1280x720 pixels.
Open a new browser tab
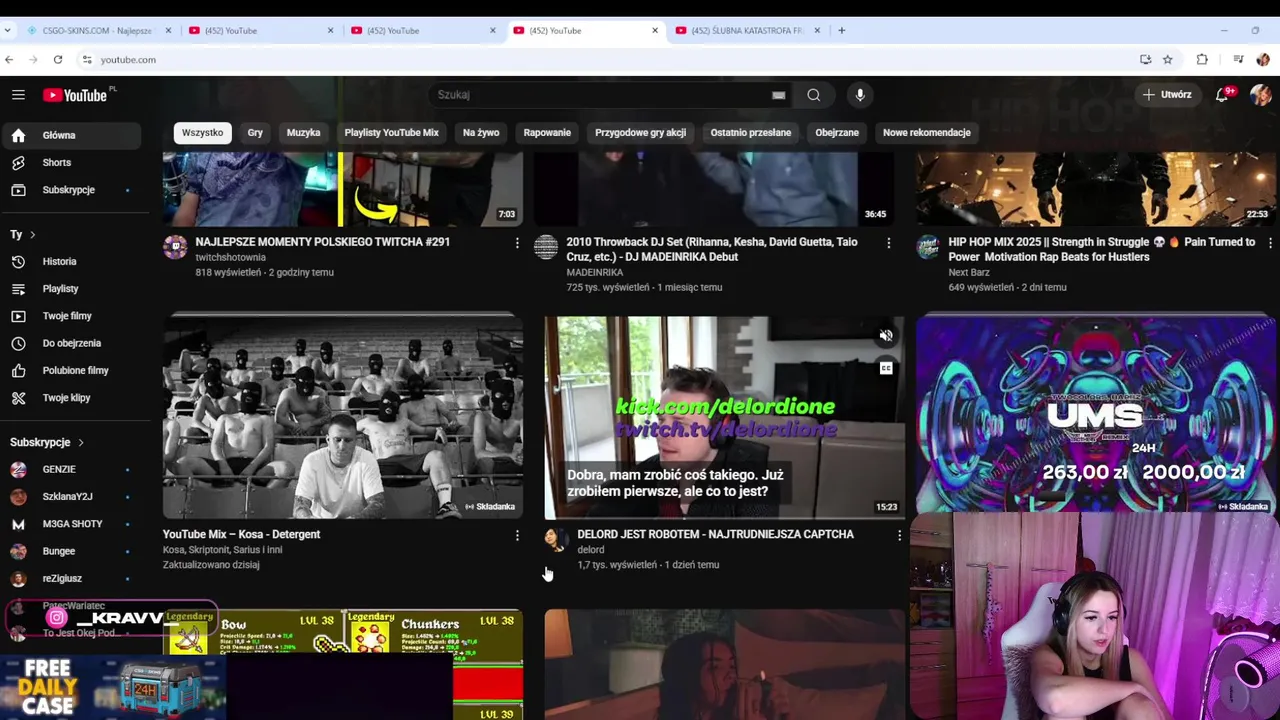[842, 31]
